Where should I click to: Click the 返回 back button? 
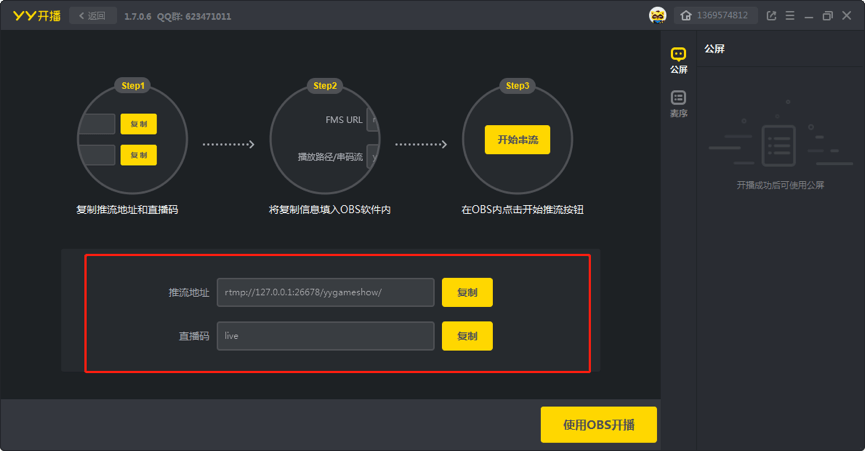click(x=93, y=15)
